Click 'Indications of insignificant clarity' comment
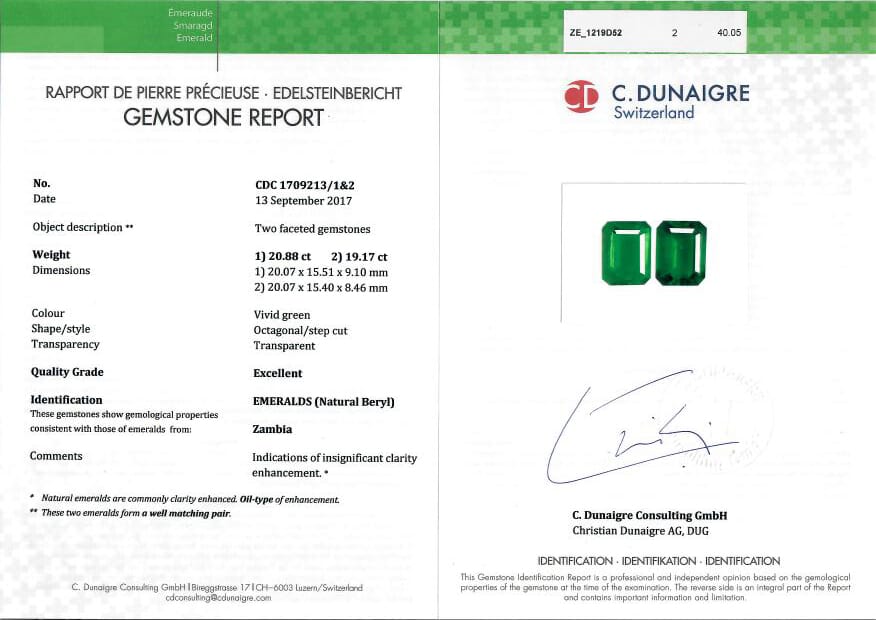The image size is (876, 620). coord(334,458)
